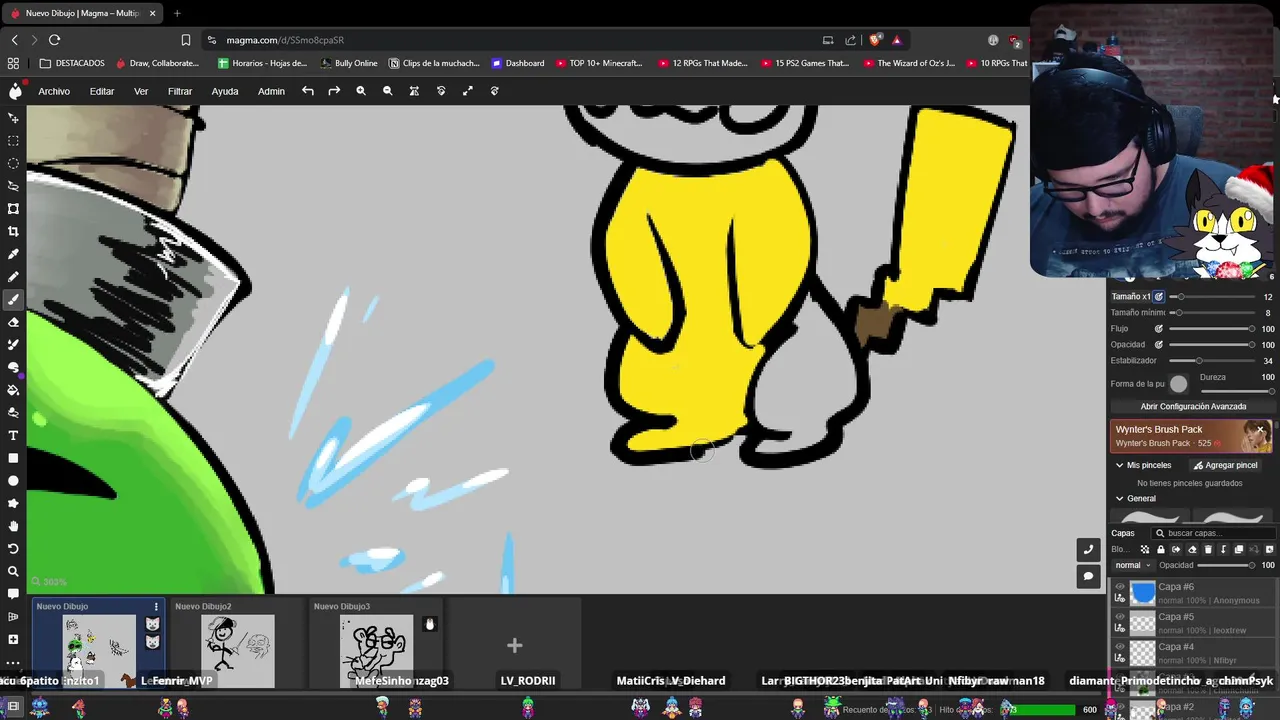The image size is (1280, 720).
Task: Select the hand pan tool
Action: pyautogui.click(x=13, y=526)
